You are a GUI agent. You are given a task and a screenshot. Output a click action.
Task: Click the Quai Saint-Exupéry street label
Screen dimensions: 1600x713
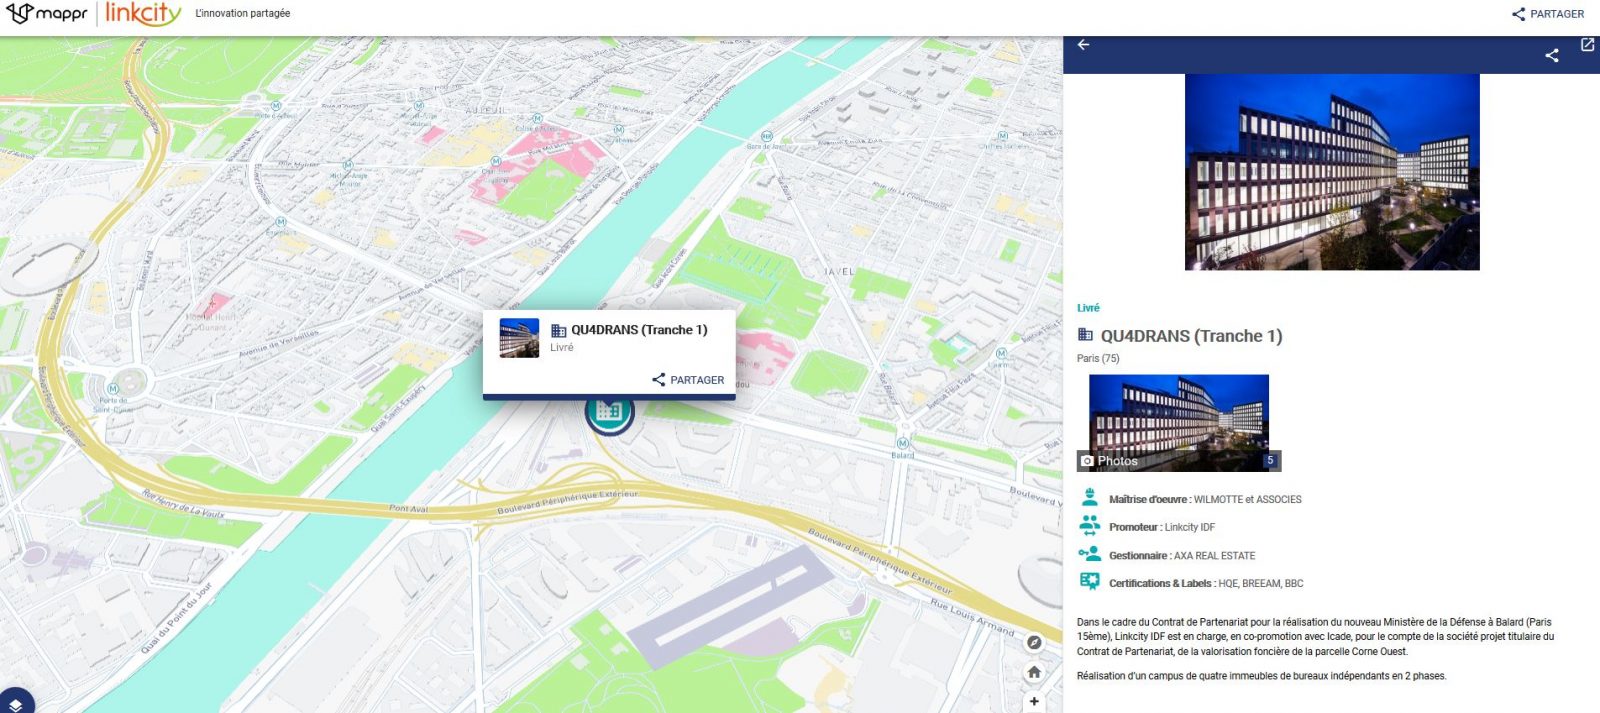click(398, 411)
